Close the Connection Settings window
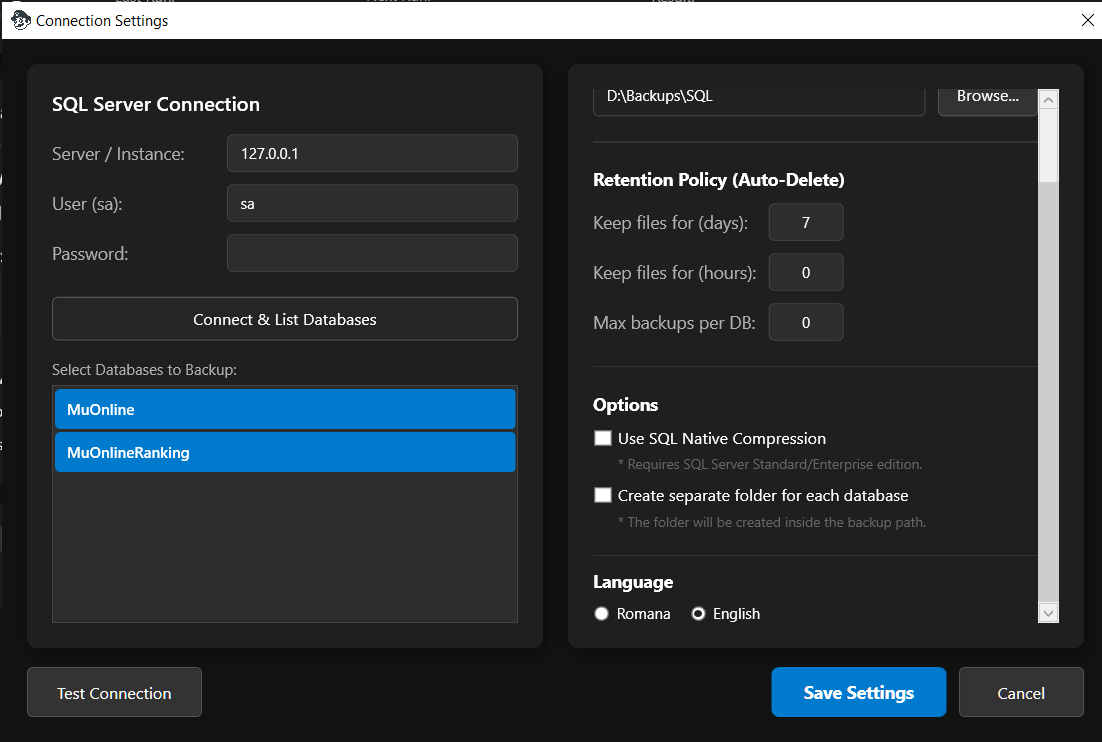Image resolution: width=1102 pixels, height=742 pixels. tap(1088, 20)
